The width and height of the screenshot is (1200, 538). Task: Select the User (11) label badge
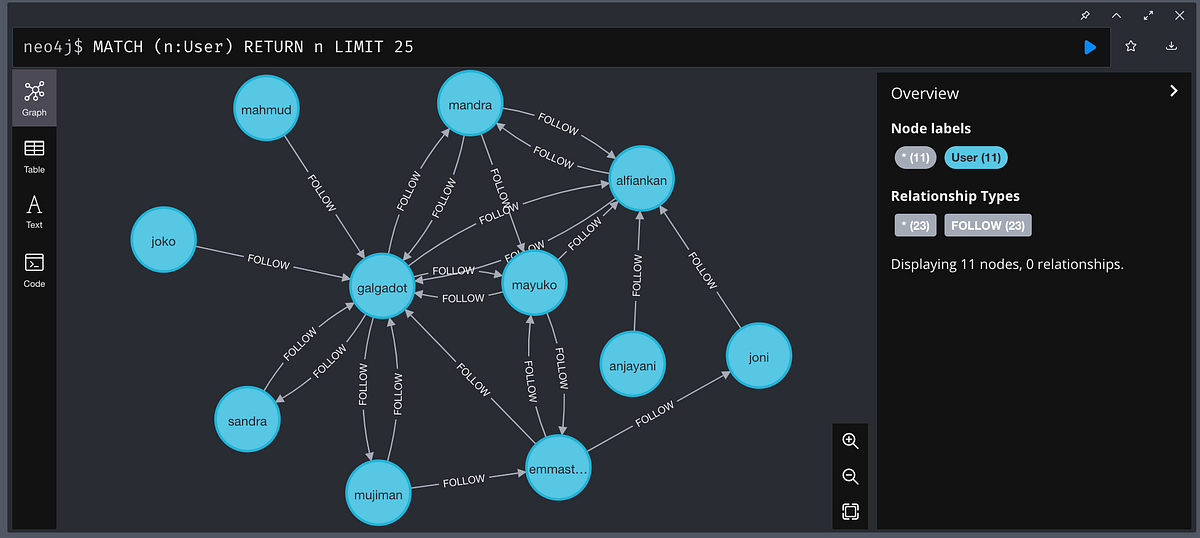pyautogui.click(x=976, y=158)
